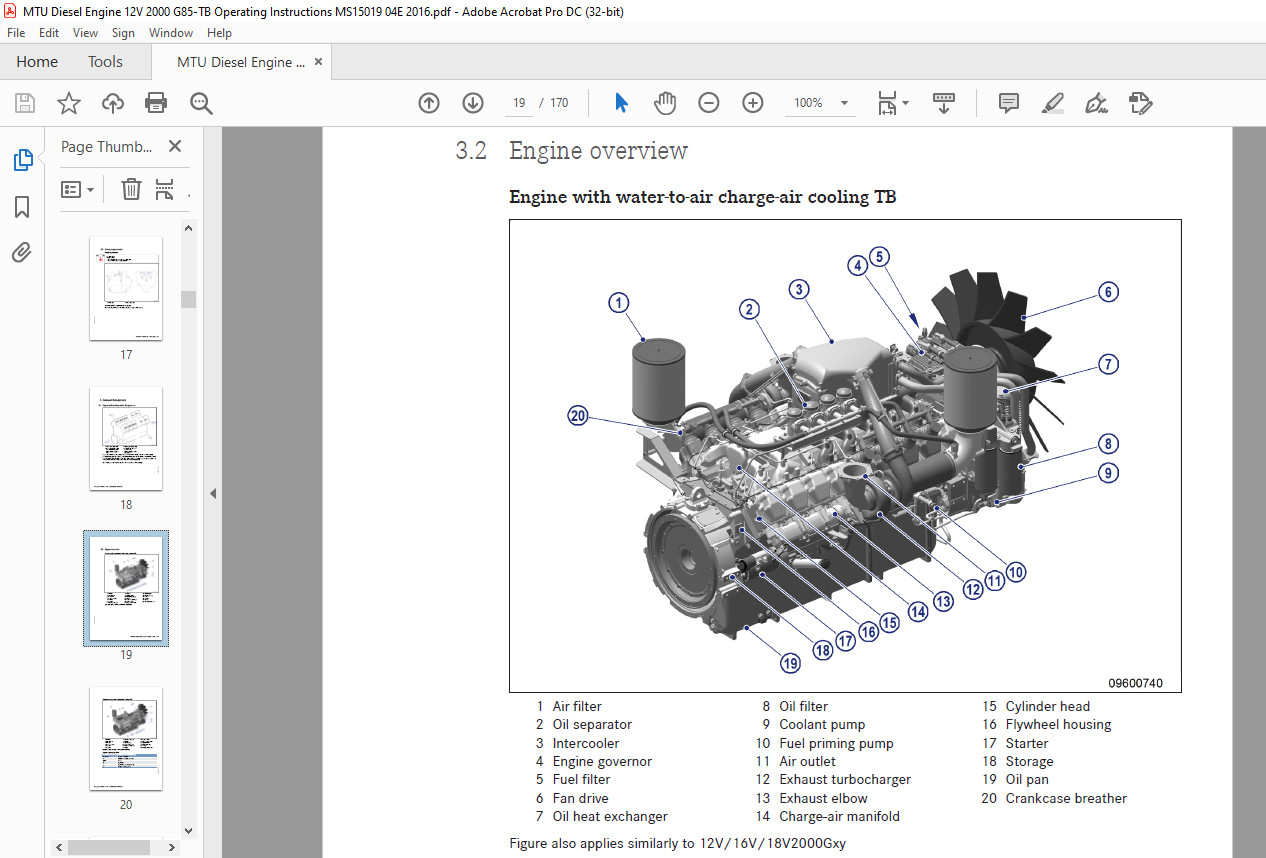Click the page number input field
Image resolution: width=1266 pixels, height=858 pixels.
coord(520,103)
